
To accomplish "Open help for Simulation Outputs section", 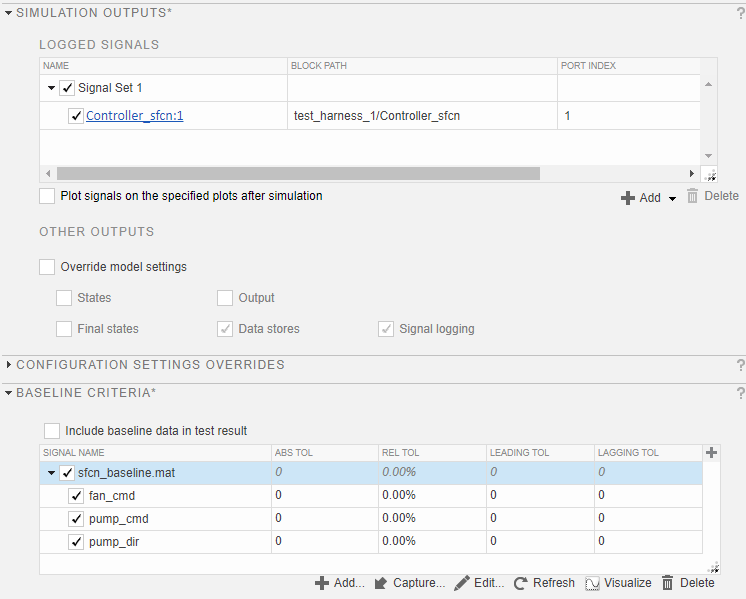I will [x=740, y=13].
